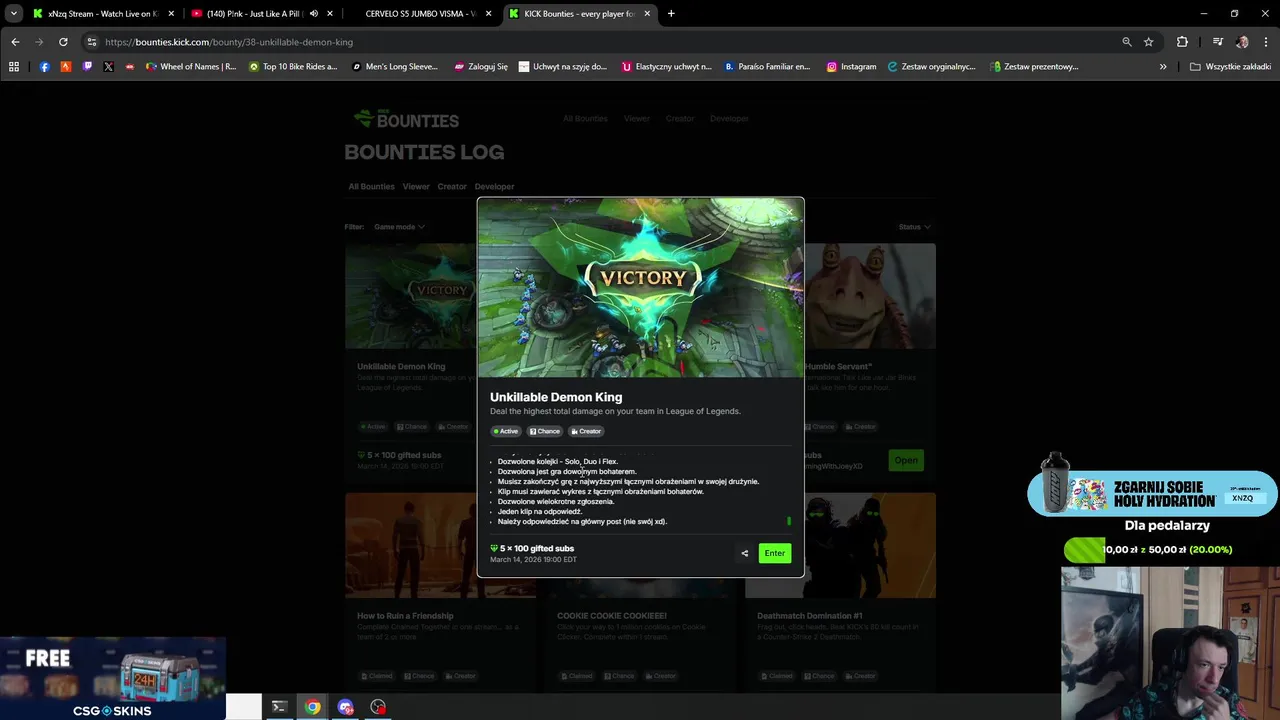Screen dimensions: 1280x720
Task: Open the page zoom magnifier icon
Action: click(x=1127, y=42)
